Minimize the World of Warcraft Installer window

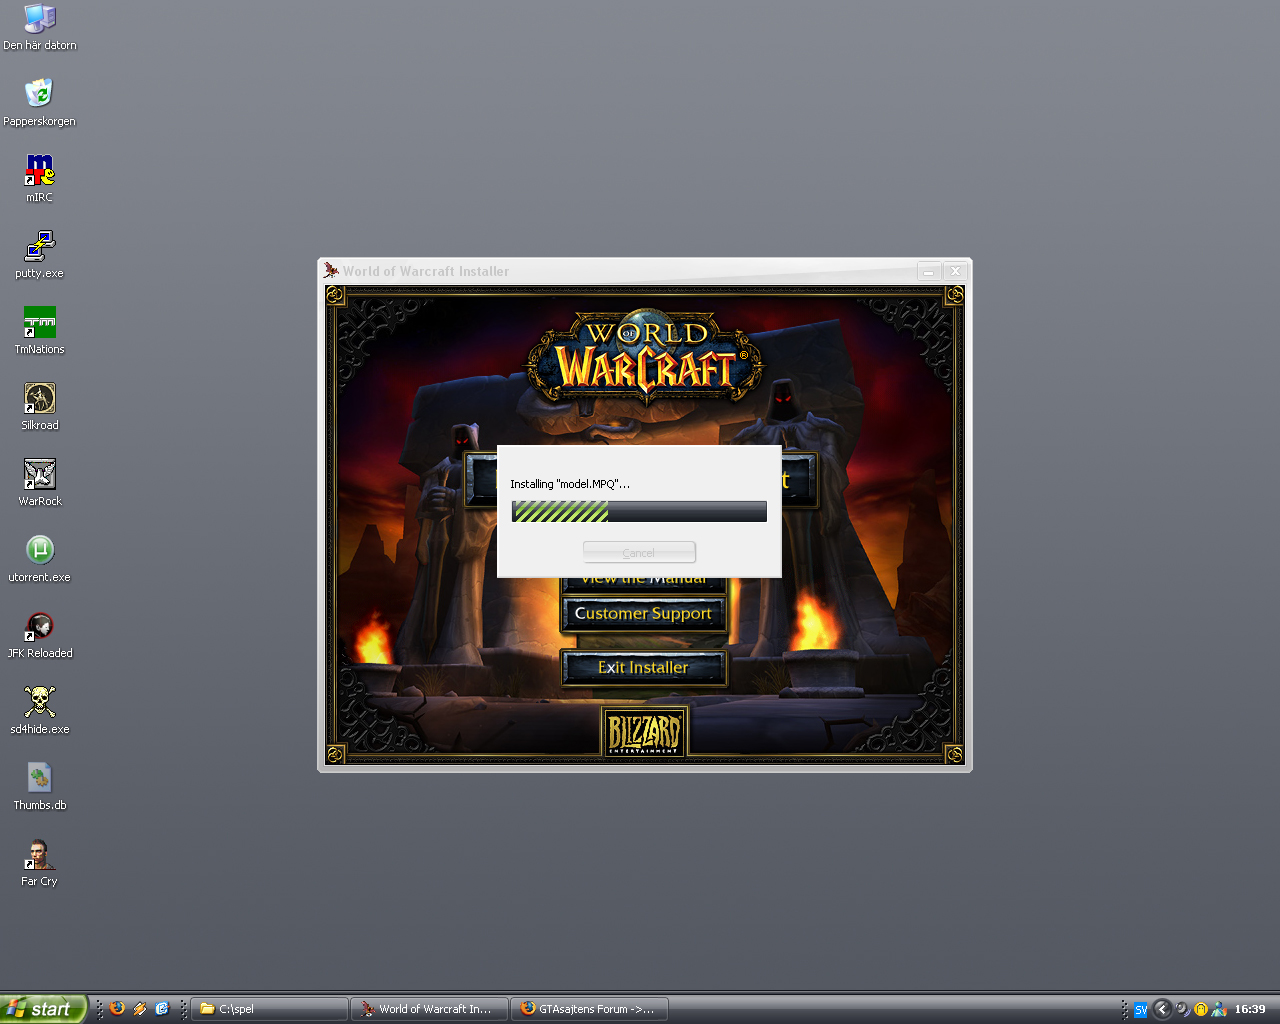coord(929,271)
